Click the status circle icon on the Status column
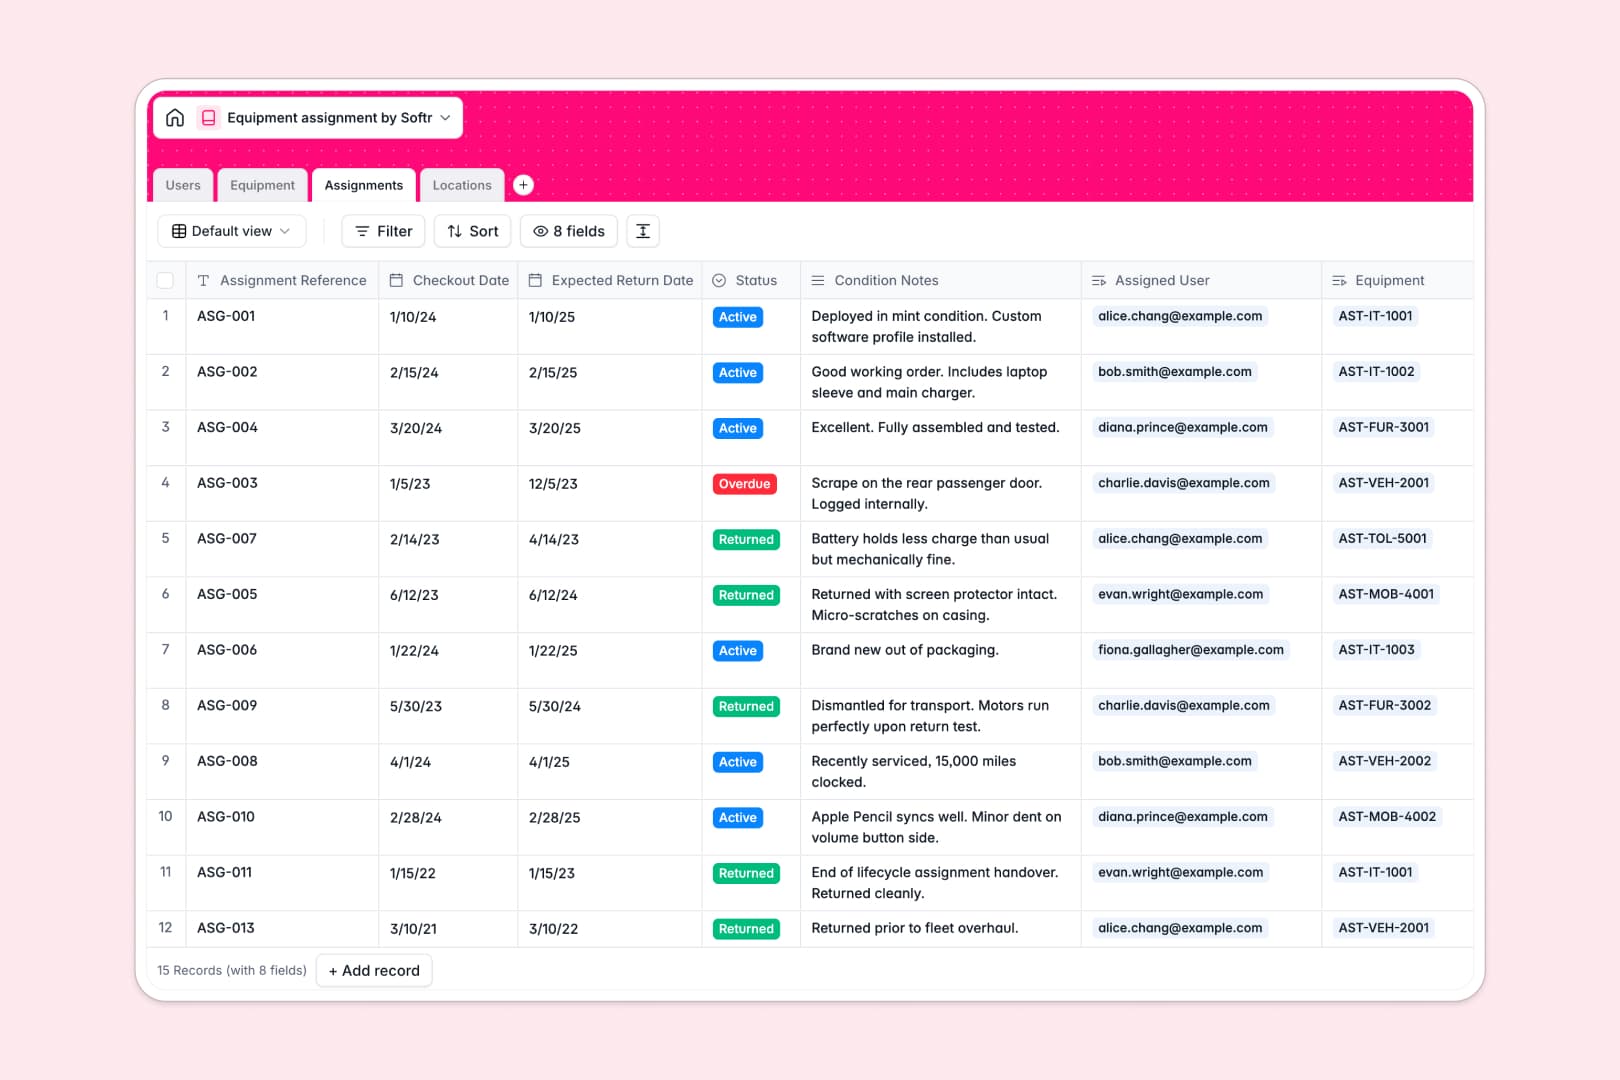This screenshot has width=1620, height=1080. pos(719,280)
